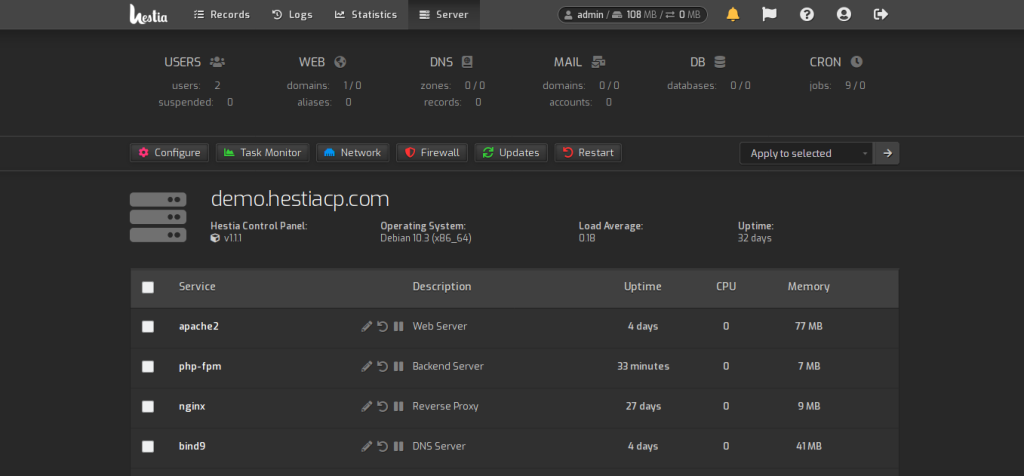Open the help question mark icon
The width and height of the screenshot is (1024, 476).
pyautogui.click(x=807, y=14)
